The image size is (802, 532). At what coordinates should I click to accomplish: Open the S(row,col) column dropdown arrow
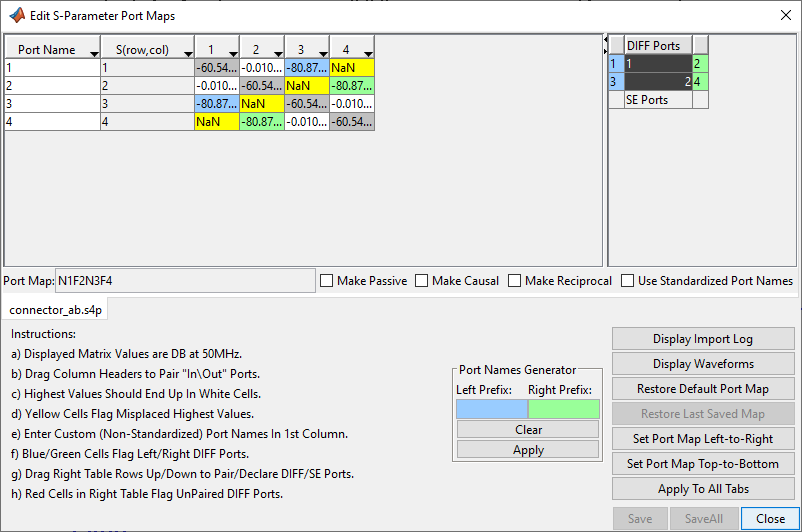(188, 53)
